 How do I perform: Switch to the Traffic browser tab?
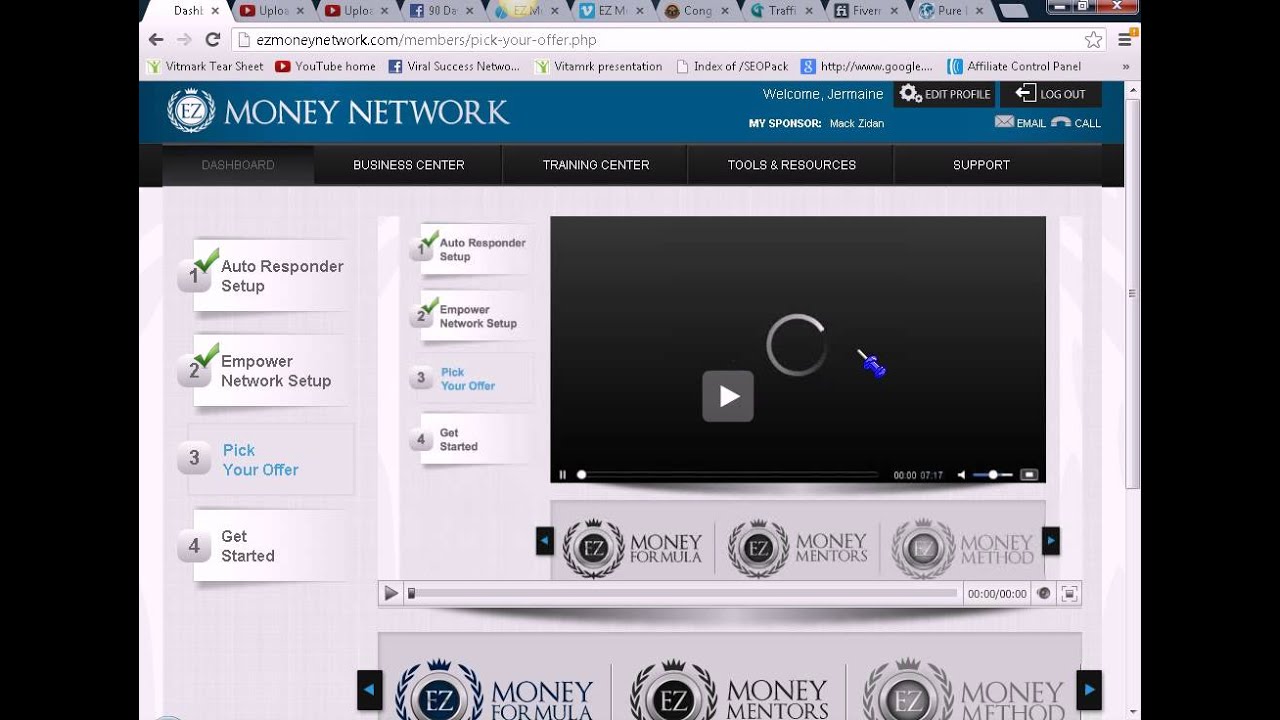pyautogui.click(x=782, y=11)
